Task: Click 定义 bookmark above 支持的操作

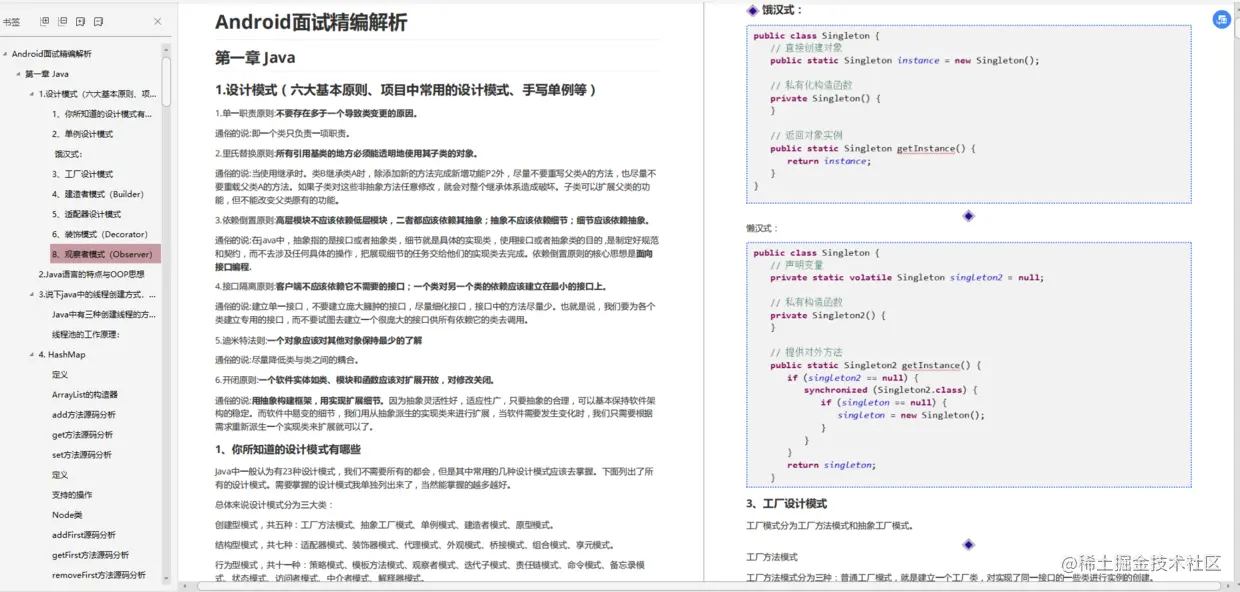Action: pyautogui.click(x=60, y=475)
